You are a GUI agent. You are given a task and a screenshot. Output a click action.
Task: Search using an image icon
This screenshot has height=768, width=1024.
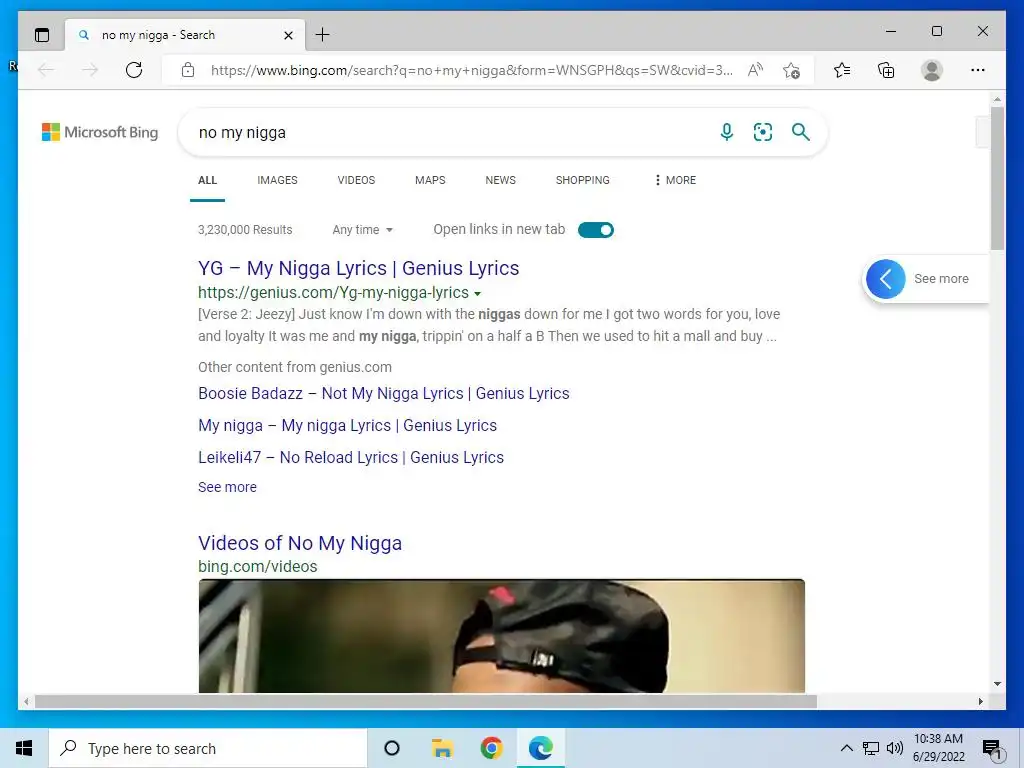(x=763, y=132)
